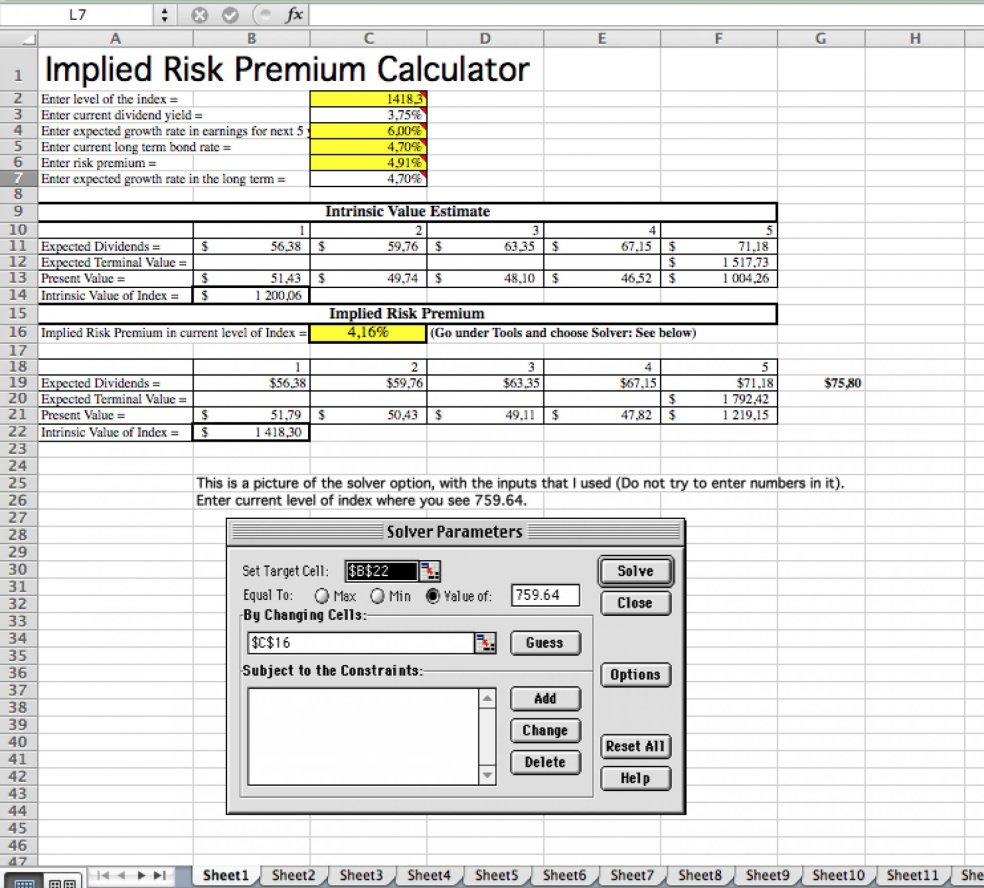Select the Min radio button in Solver Parameters
The width and height of the screenshot is (984, 888).
pyautogui.click(x=378, y=593)
